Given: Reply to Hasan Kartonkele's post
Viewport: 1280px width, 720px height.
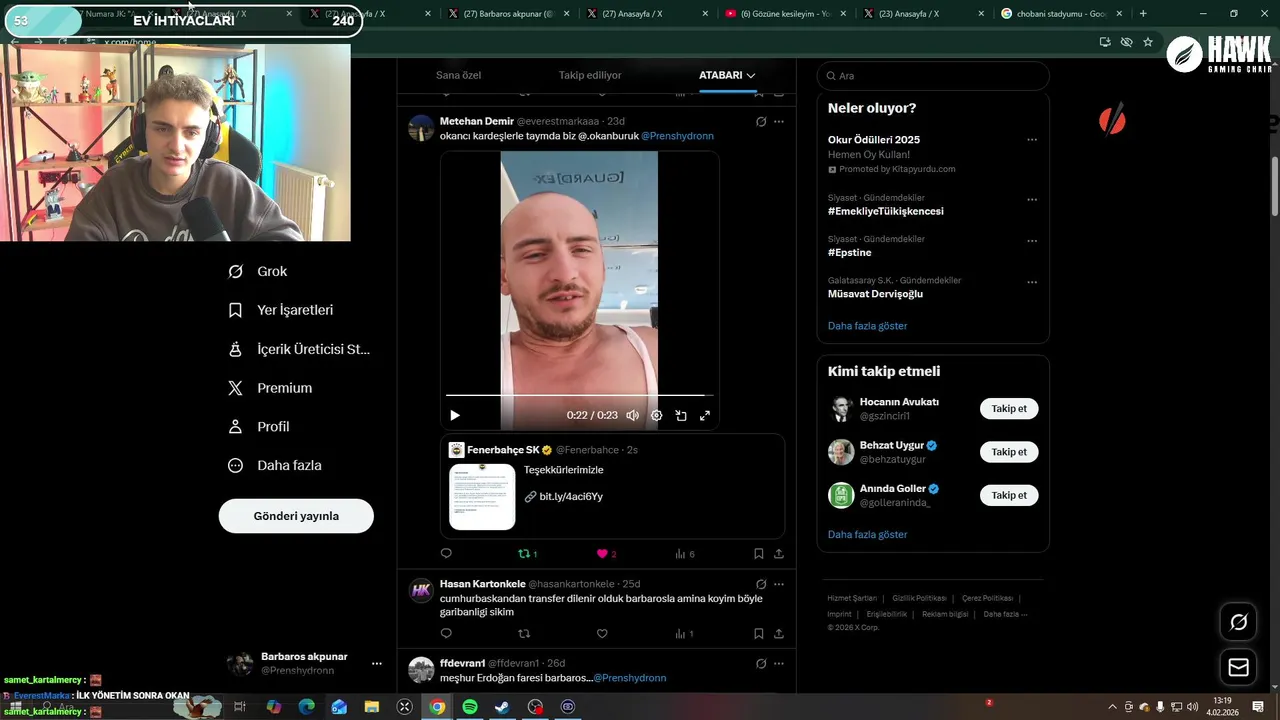Looking at the screenshot, I should click(446, 633).
